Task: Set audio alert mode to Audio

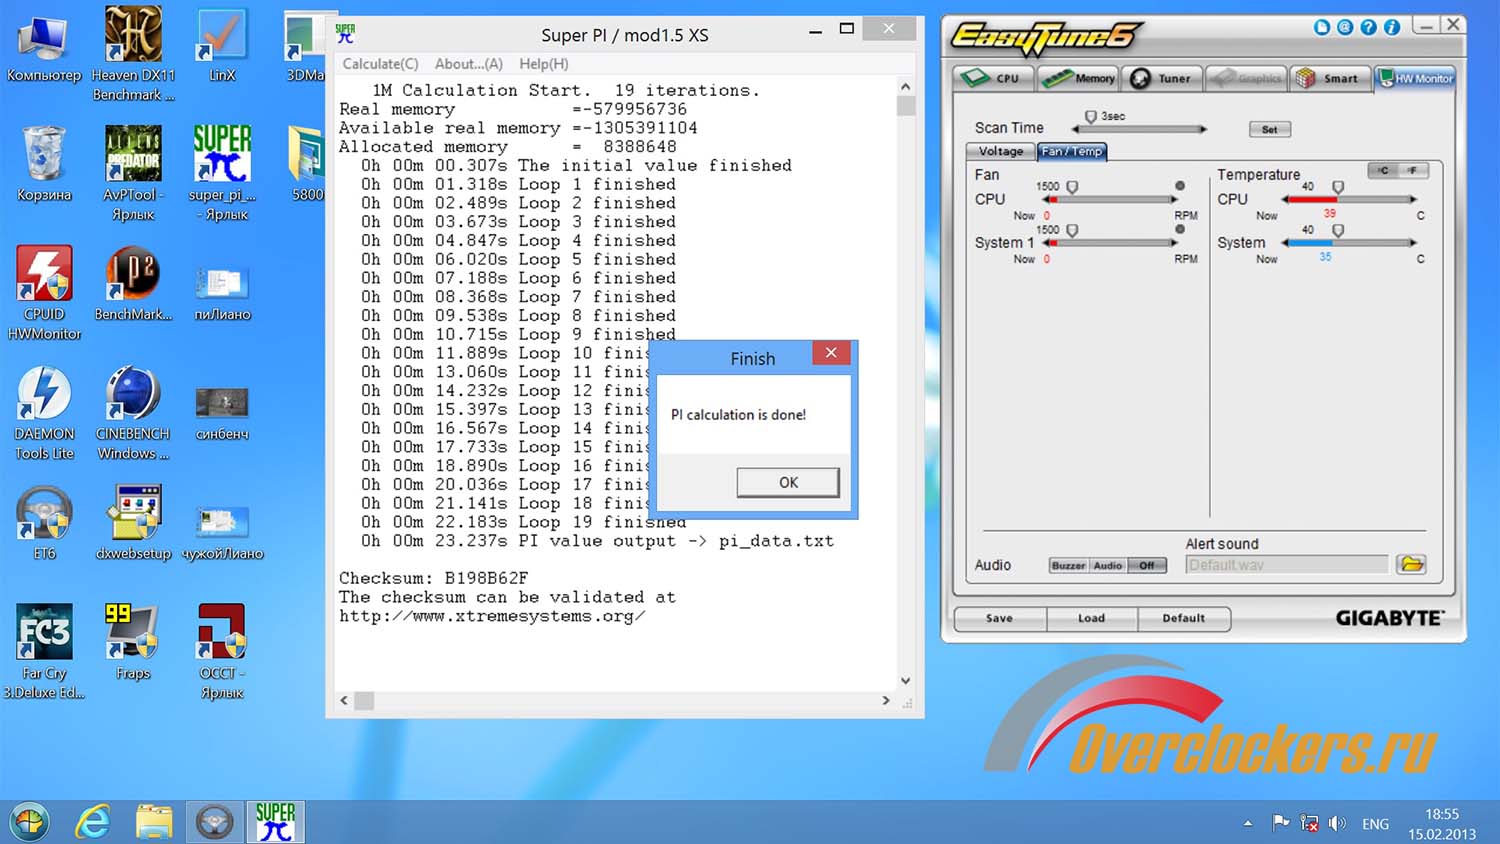Action: pos(1107,565)
